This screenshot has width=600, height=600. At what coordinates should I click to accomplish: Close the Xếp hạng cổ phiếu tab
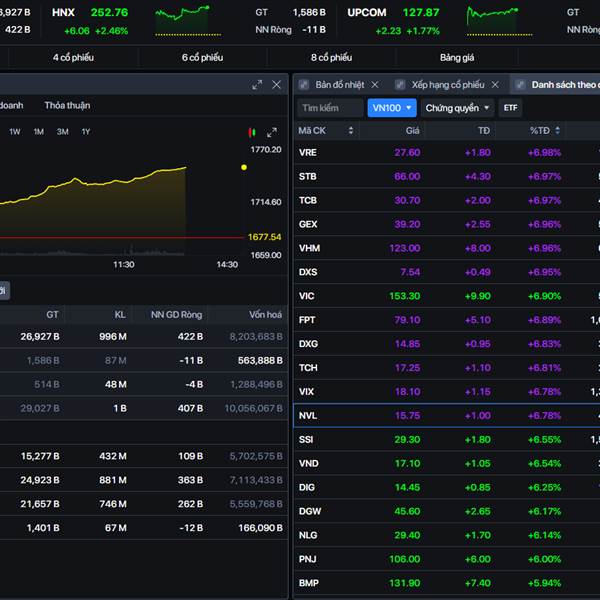pyautogui.click(x=496, y=85)
